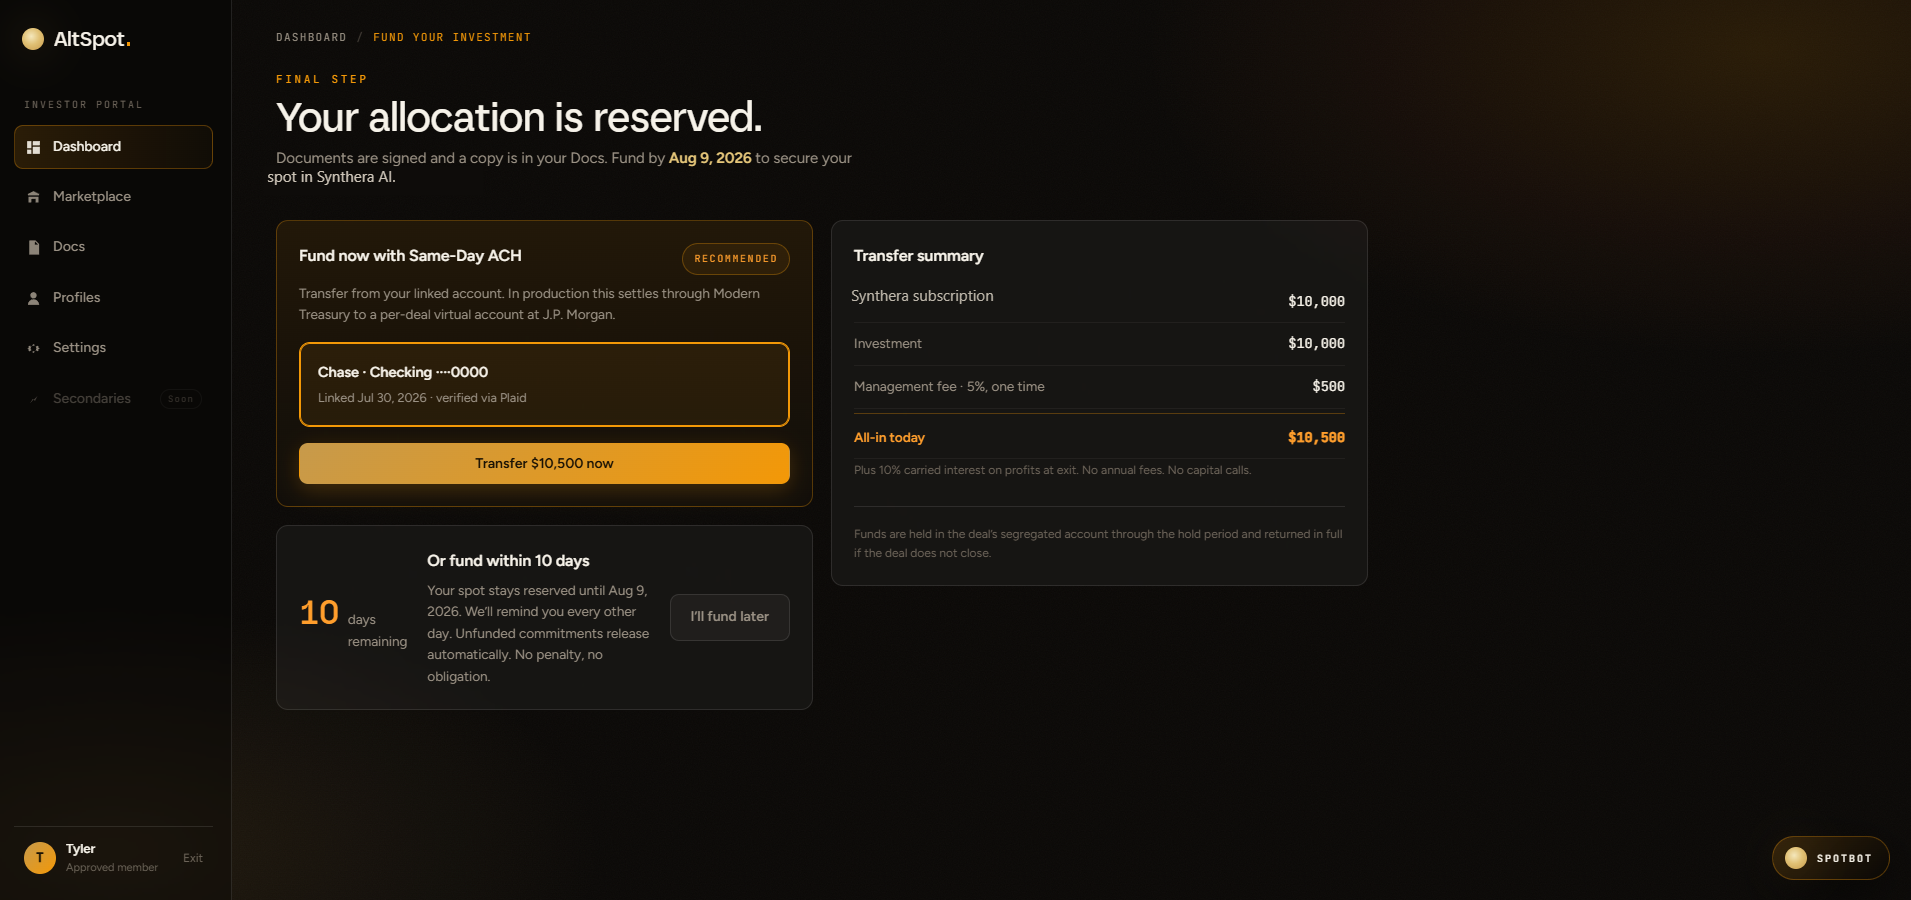The height and width of the screenshot is (900, 1911).
Task: Click the Aug 9, 2026 deadline date
Action: click(x=710, y=158)
